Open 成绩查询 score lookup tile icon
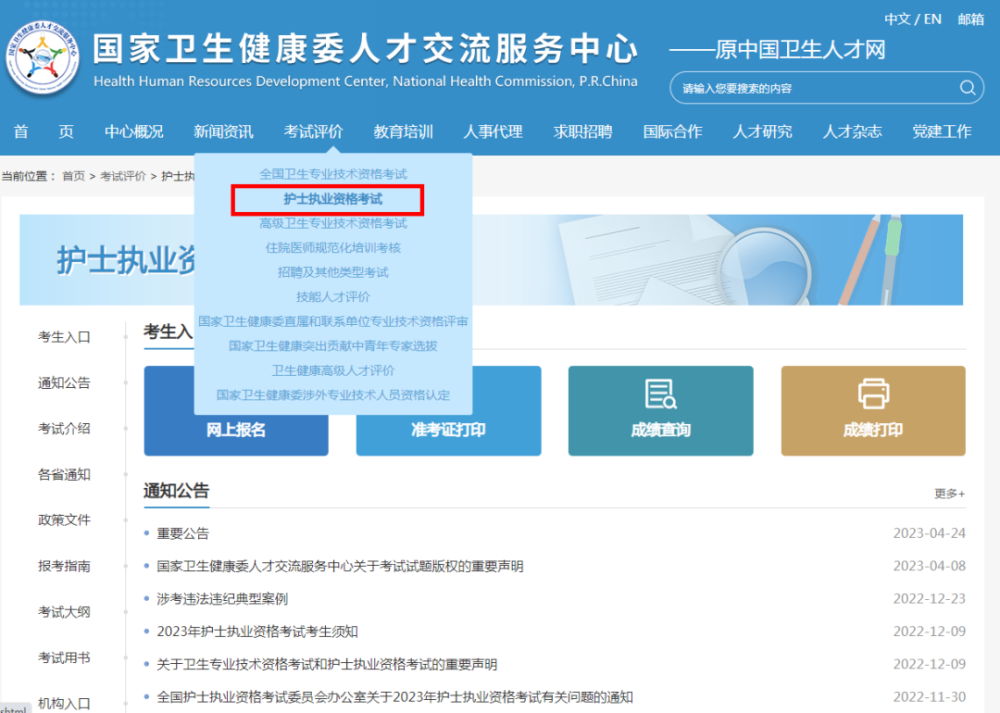The height and width of the screenshot is (713, 1000). point(660,394)
